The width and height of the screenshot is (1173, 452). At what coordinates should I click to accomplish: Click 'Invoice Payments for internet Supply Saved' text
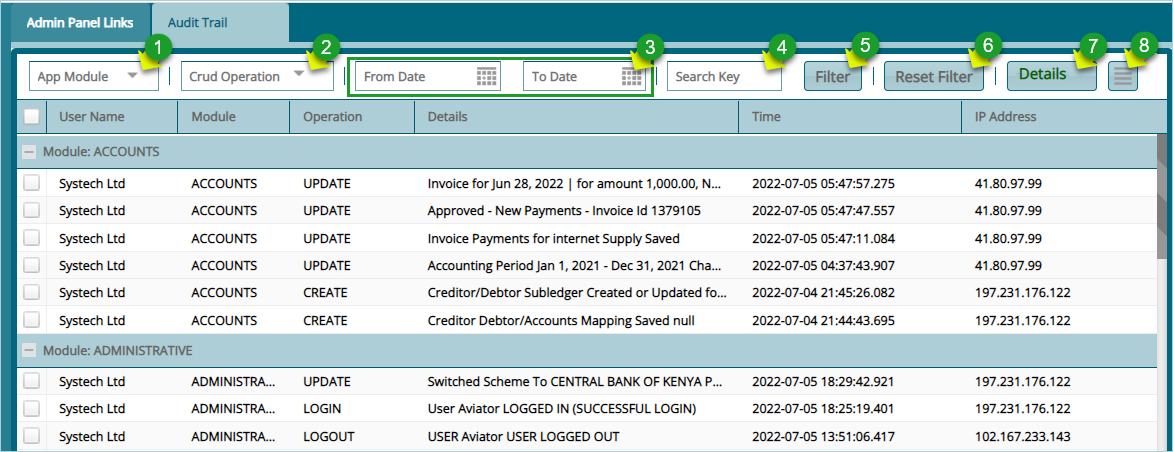tap(554, 239)
